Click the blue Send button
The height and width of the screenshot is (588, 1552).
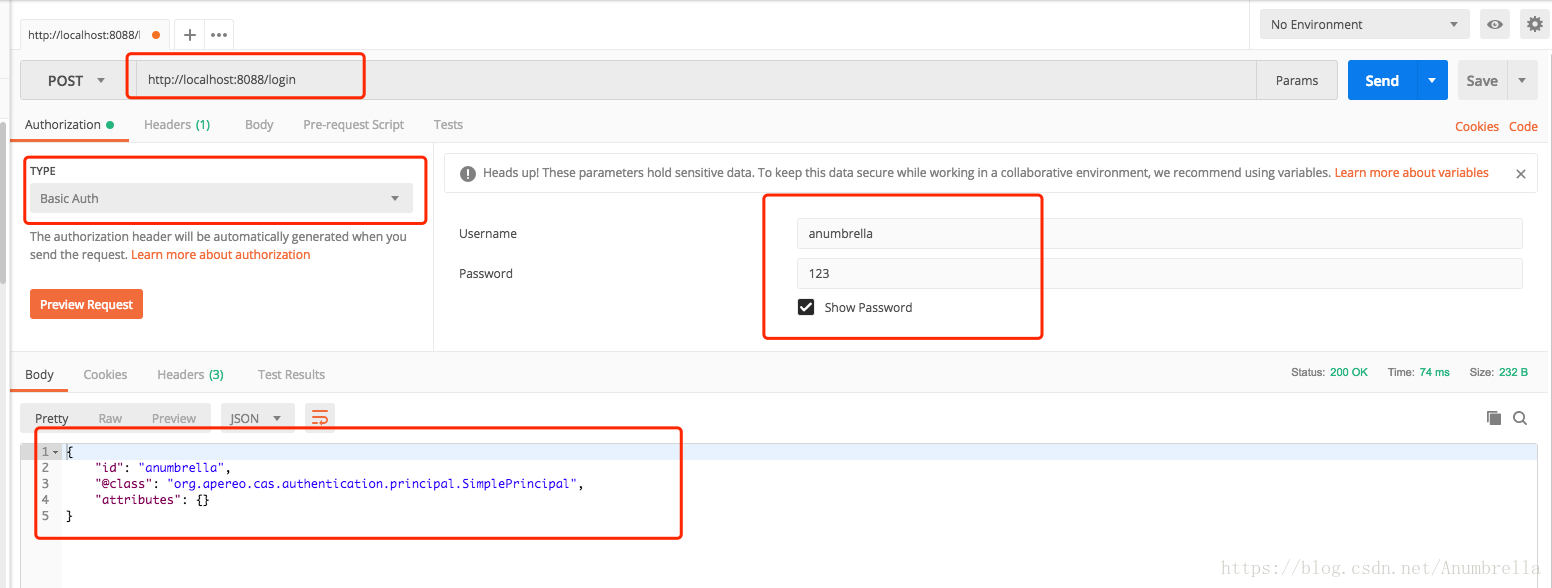1382,81
